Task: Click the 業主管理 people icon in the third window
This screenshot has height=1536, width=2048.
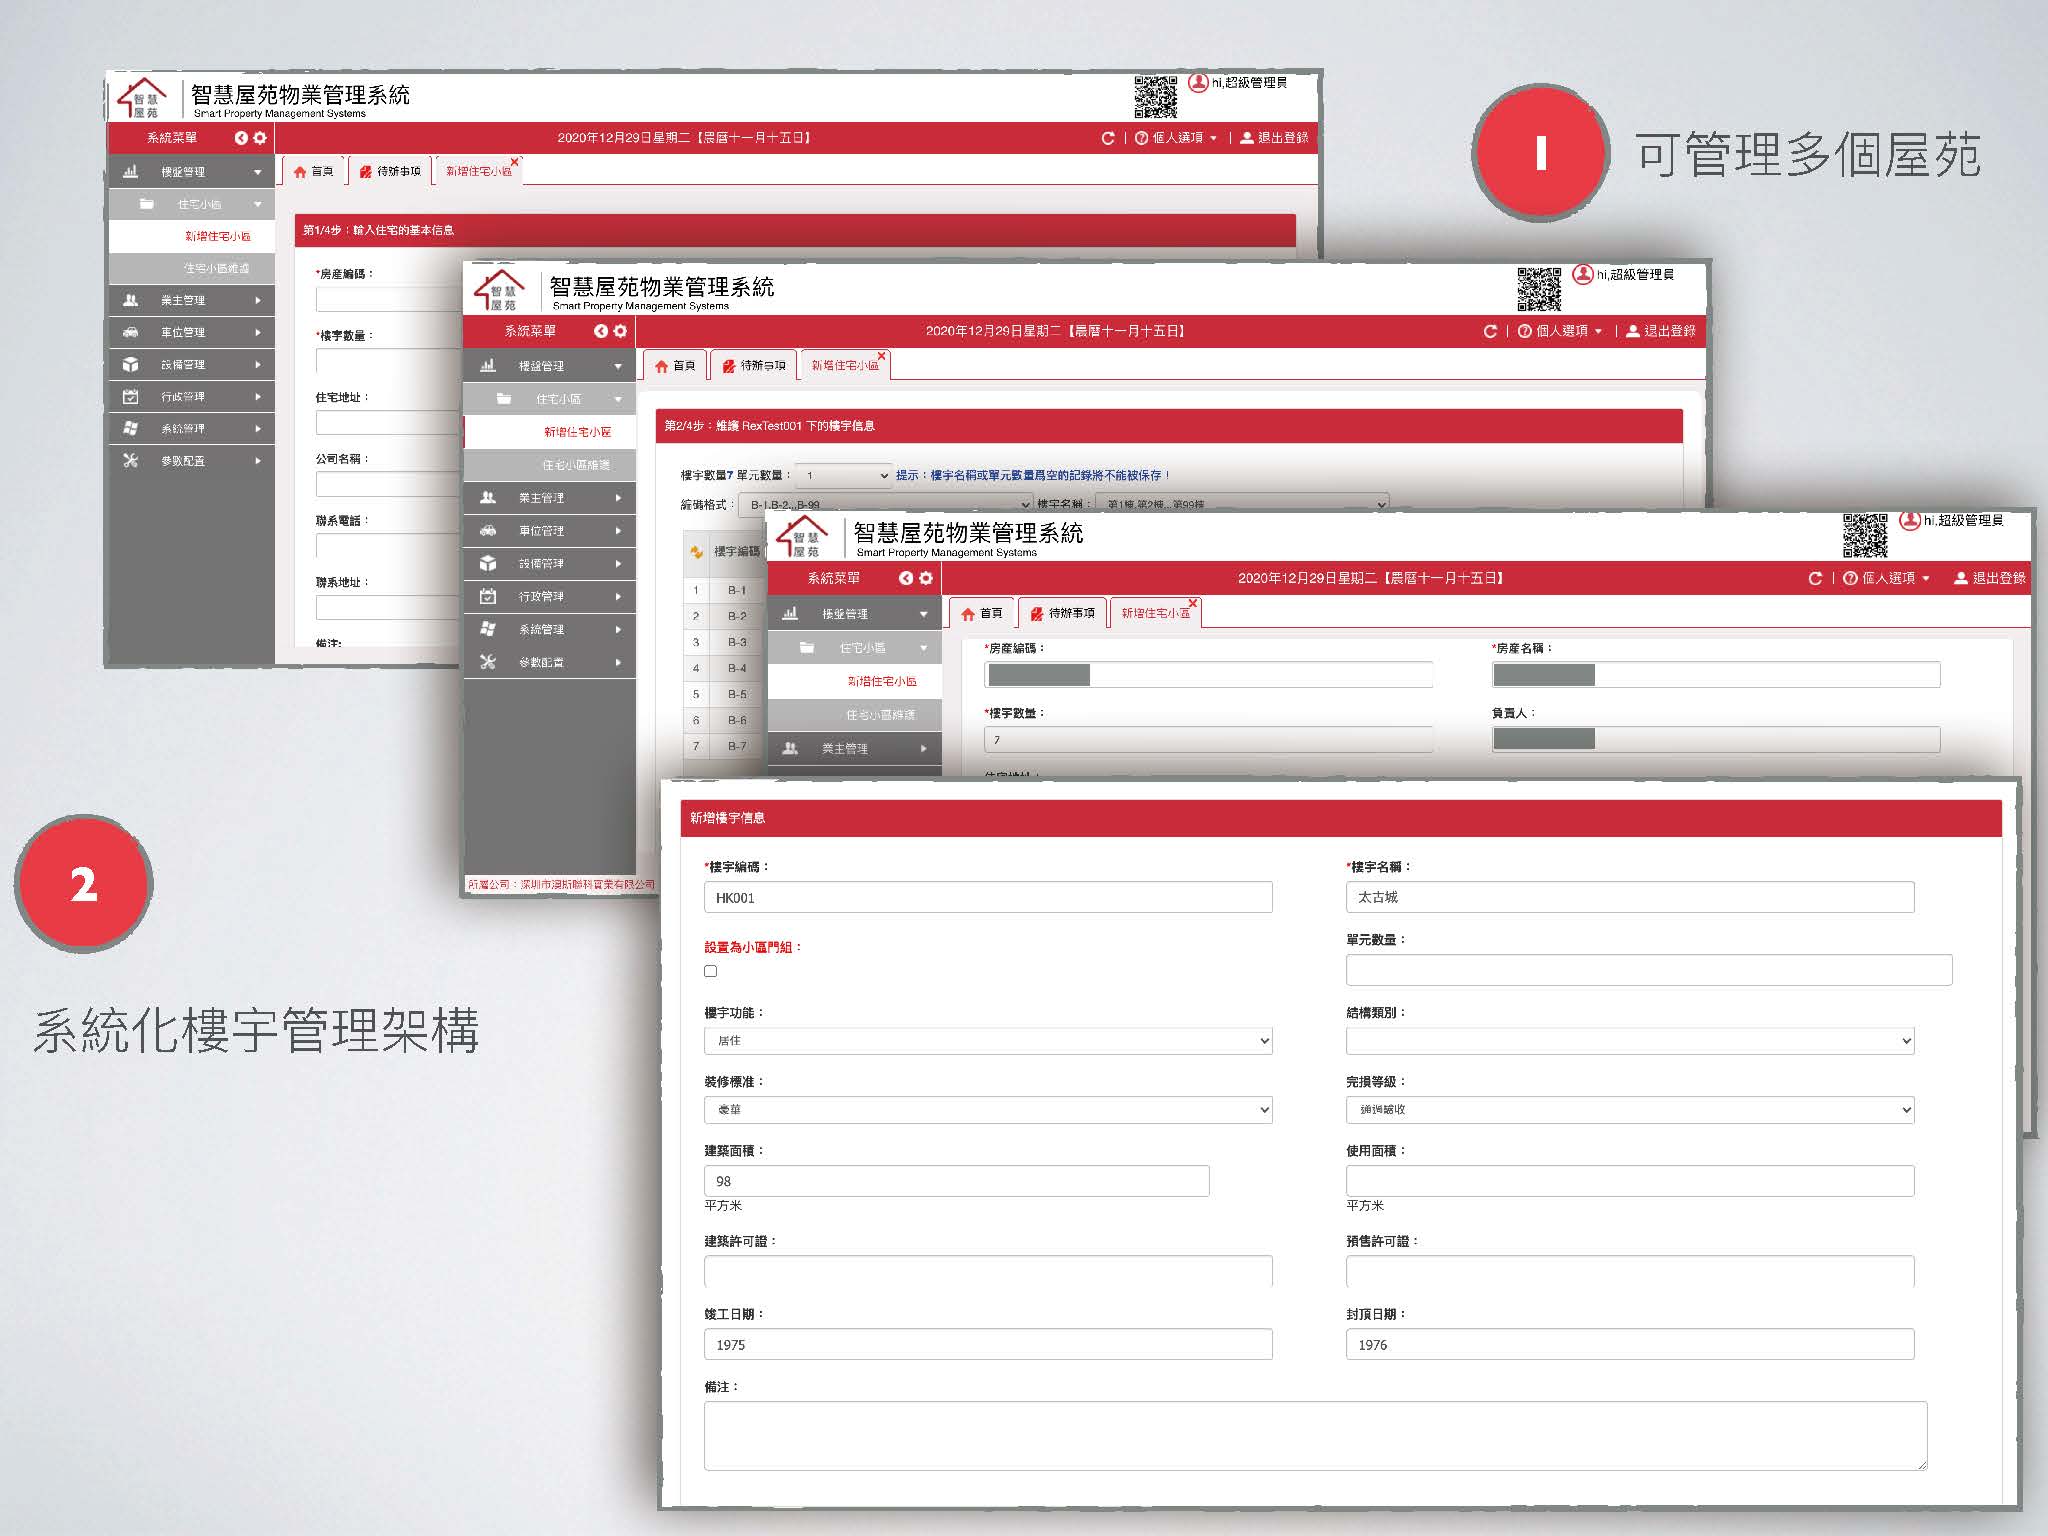Action: pos(790,748)
